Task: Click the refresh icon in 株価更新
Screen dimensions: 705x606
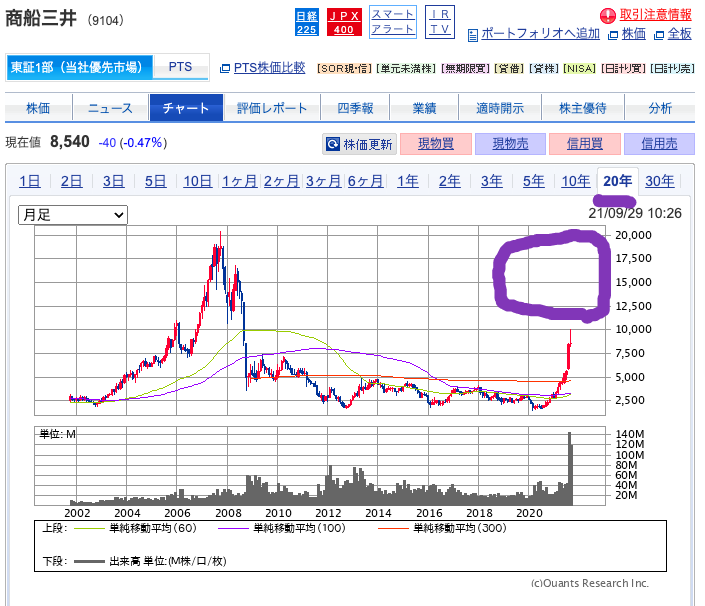Action: pyautogui.click(x=333, y=144)
